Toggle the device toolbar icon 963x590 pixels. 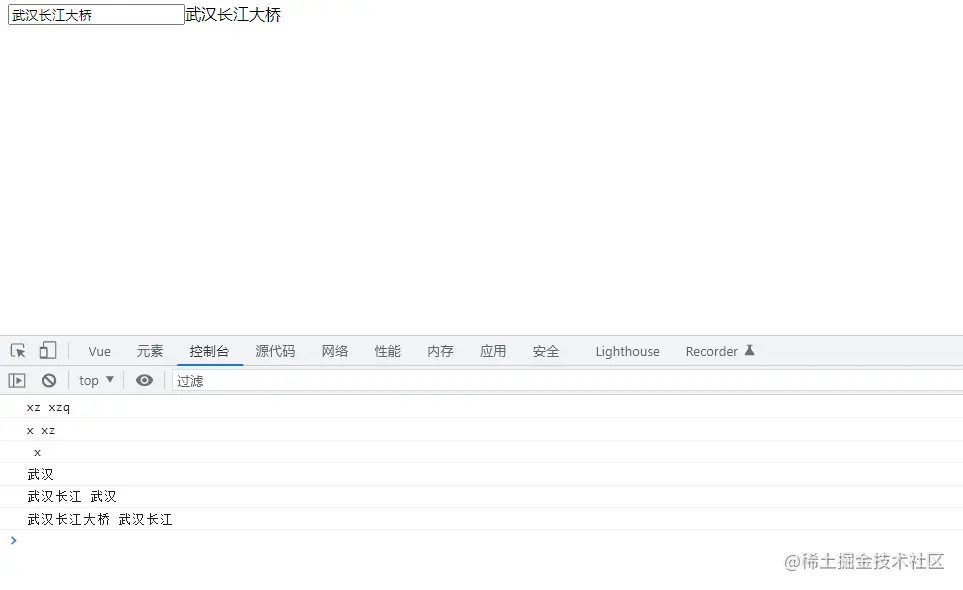(47, 351)
